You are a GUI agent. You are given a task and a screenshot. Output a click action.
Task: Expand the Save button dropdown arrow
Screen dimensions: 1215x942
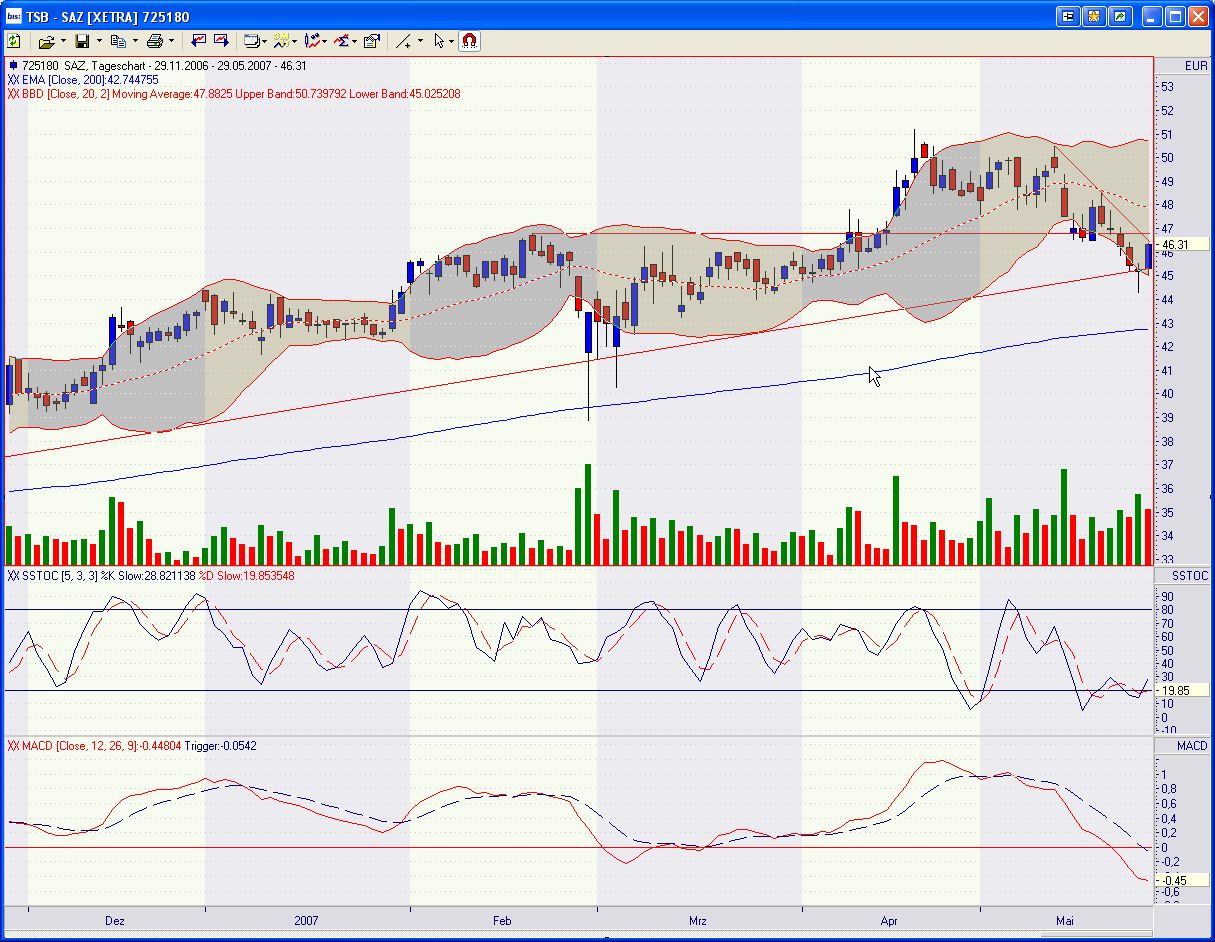[x=98, y=41]
